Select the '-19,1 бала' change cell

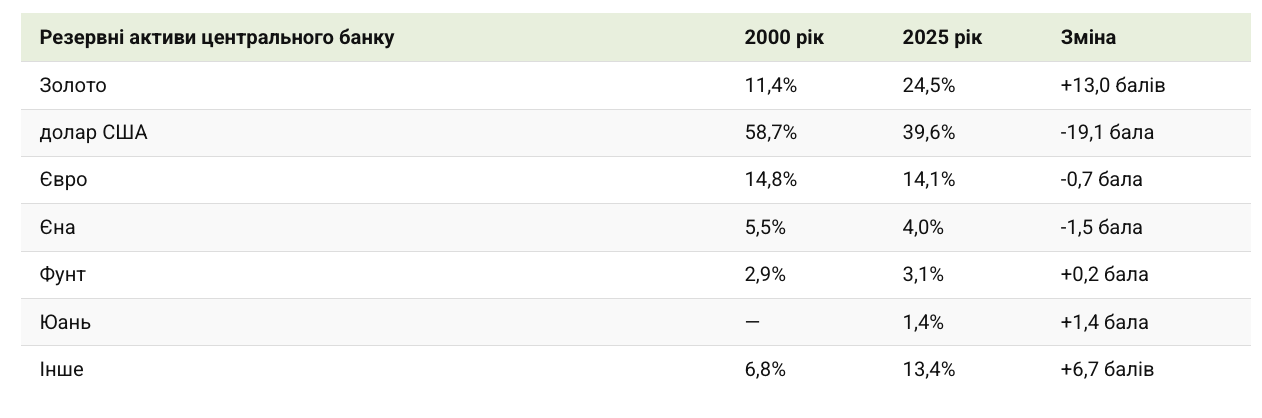[x=1108, y=133]
